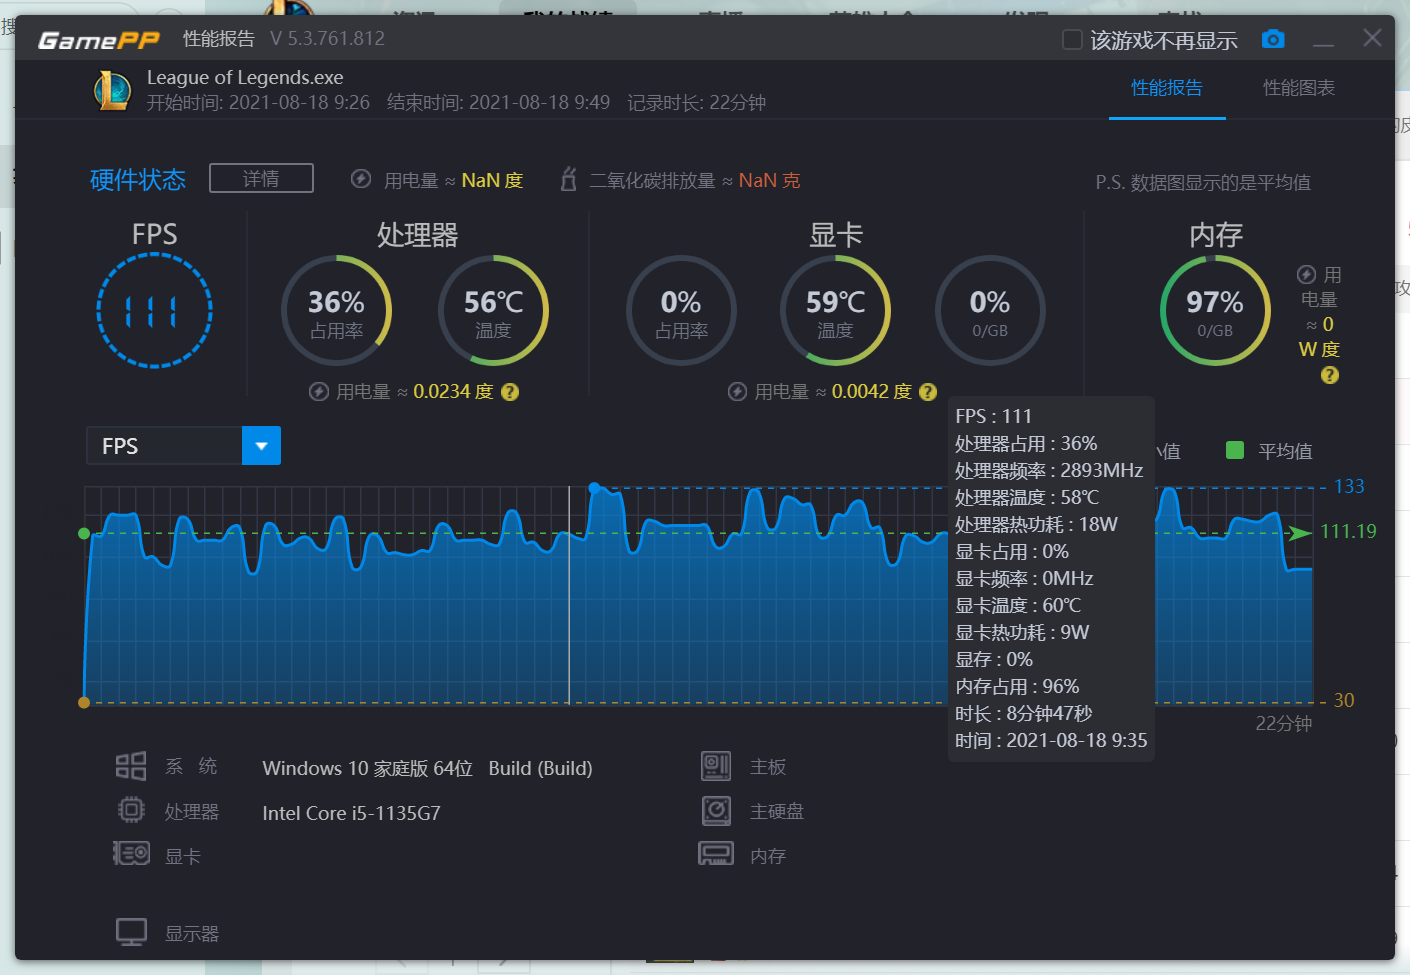Click the memory power gauge icon
This screenshot has height=975, width=1410.
point(1306,275)
